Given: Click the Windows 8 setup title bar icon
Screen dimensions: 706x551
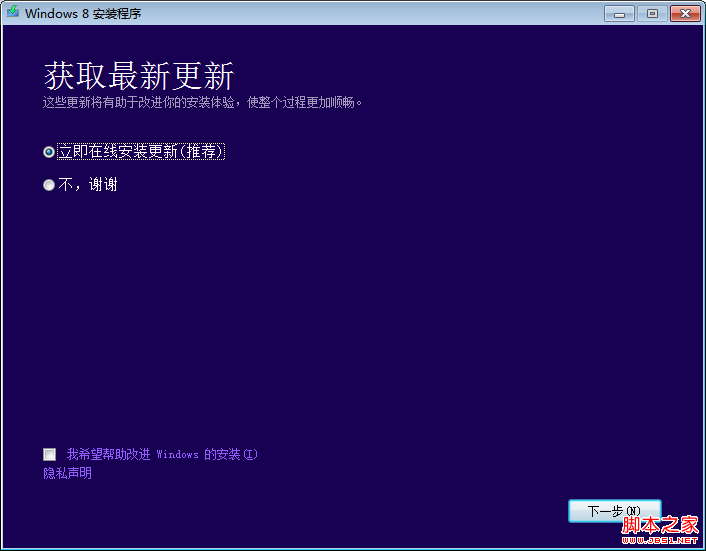Looking at the screenshot, I should (13, 12).
